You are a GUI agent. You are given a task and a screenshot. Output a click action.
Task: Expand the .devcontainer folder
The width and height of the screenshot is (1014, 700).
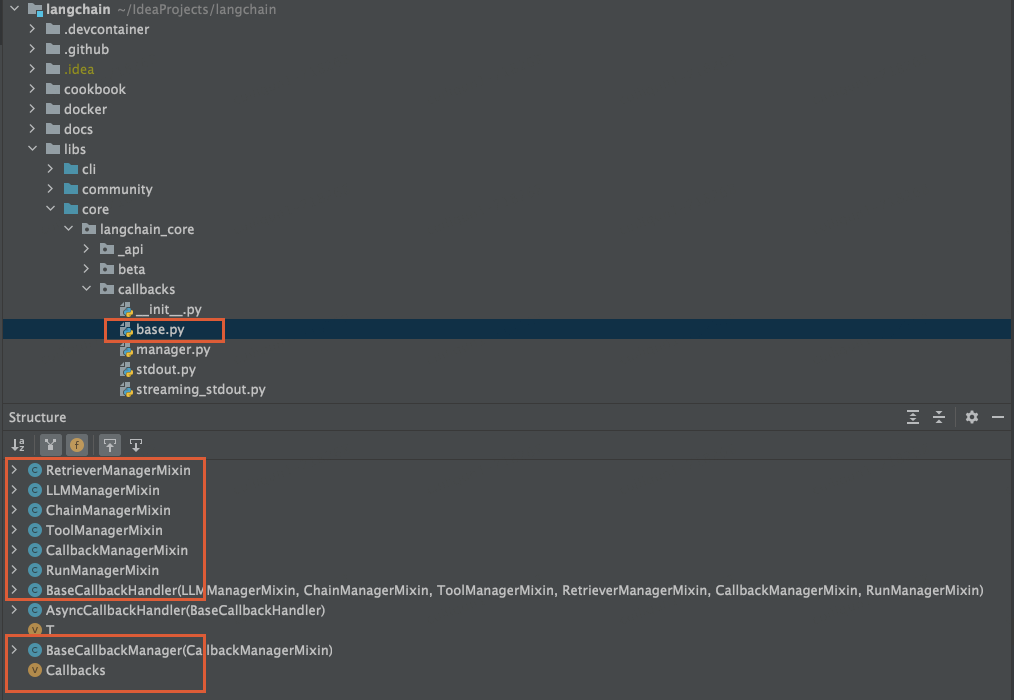32,29
